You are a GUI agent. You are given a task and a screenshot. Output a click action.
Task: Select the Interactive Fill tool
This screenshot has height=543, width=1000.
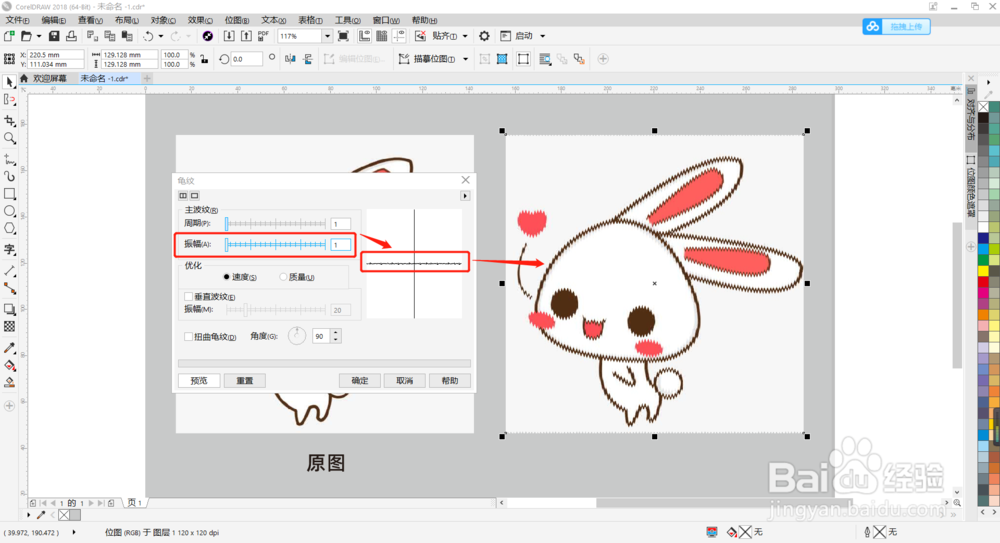tap(10, 366)
